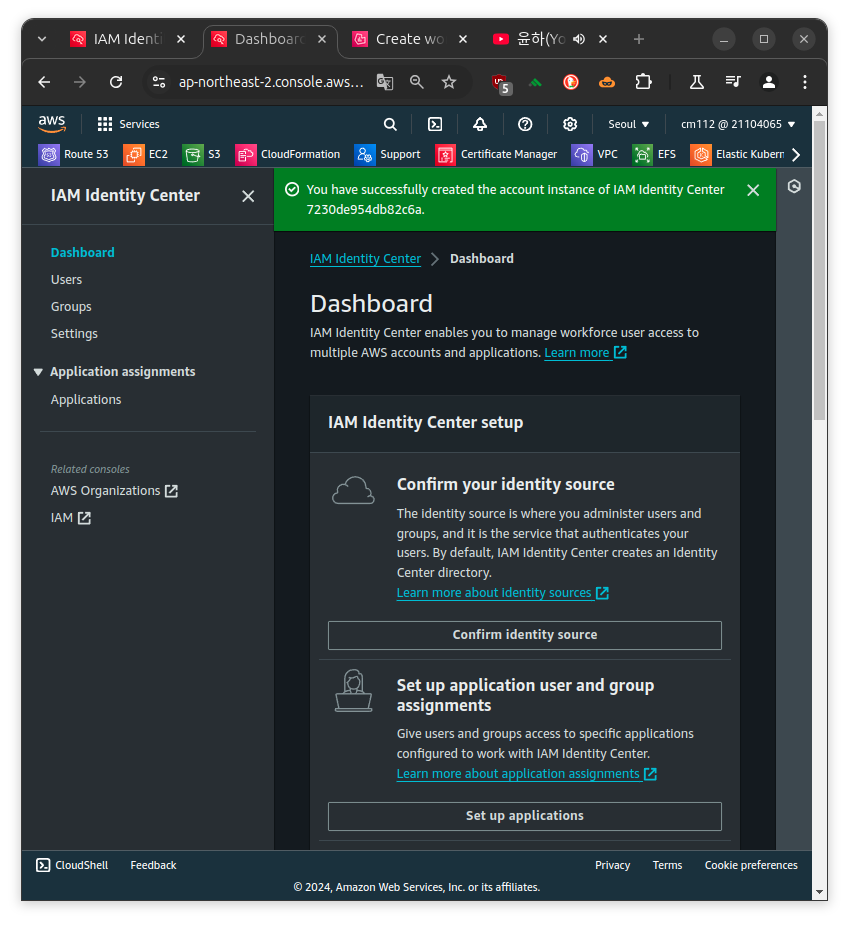Open the tab search dropdown arrow
Screen dimensions: 849x925
coord(41,39)
